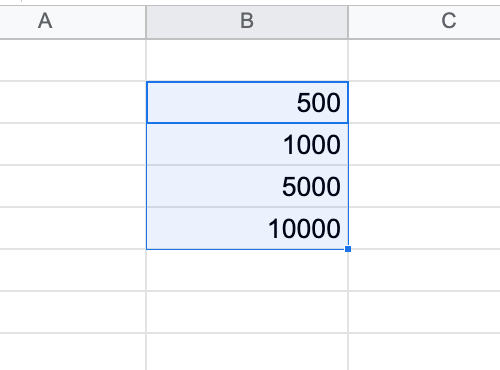Click the cell containing 500
This screenshot has height=370, width=500.
pos(247,102)
